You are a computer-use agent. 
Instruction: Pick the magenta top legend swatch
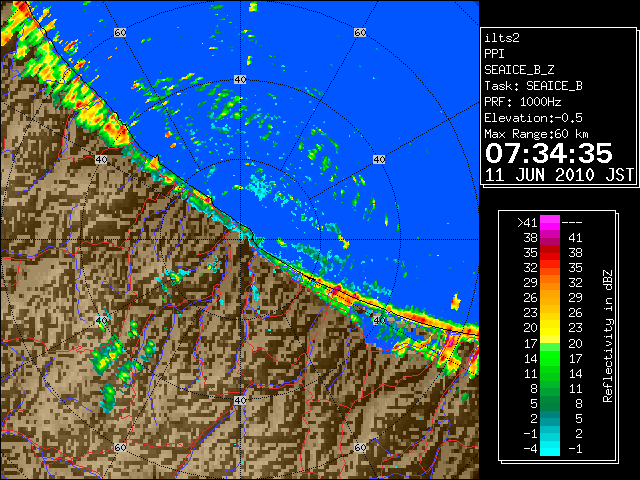550,223
